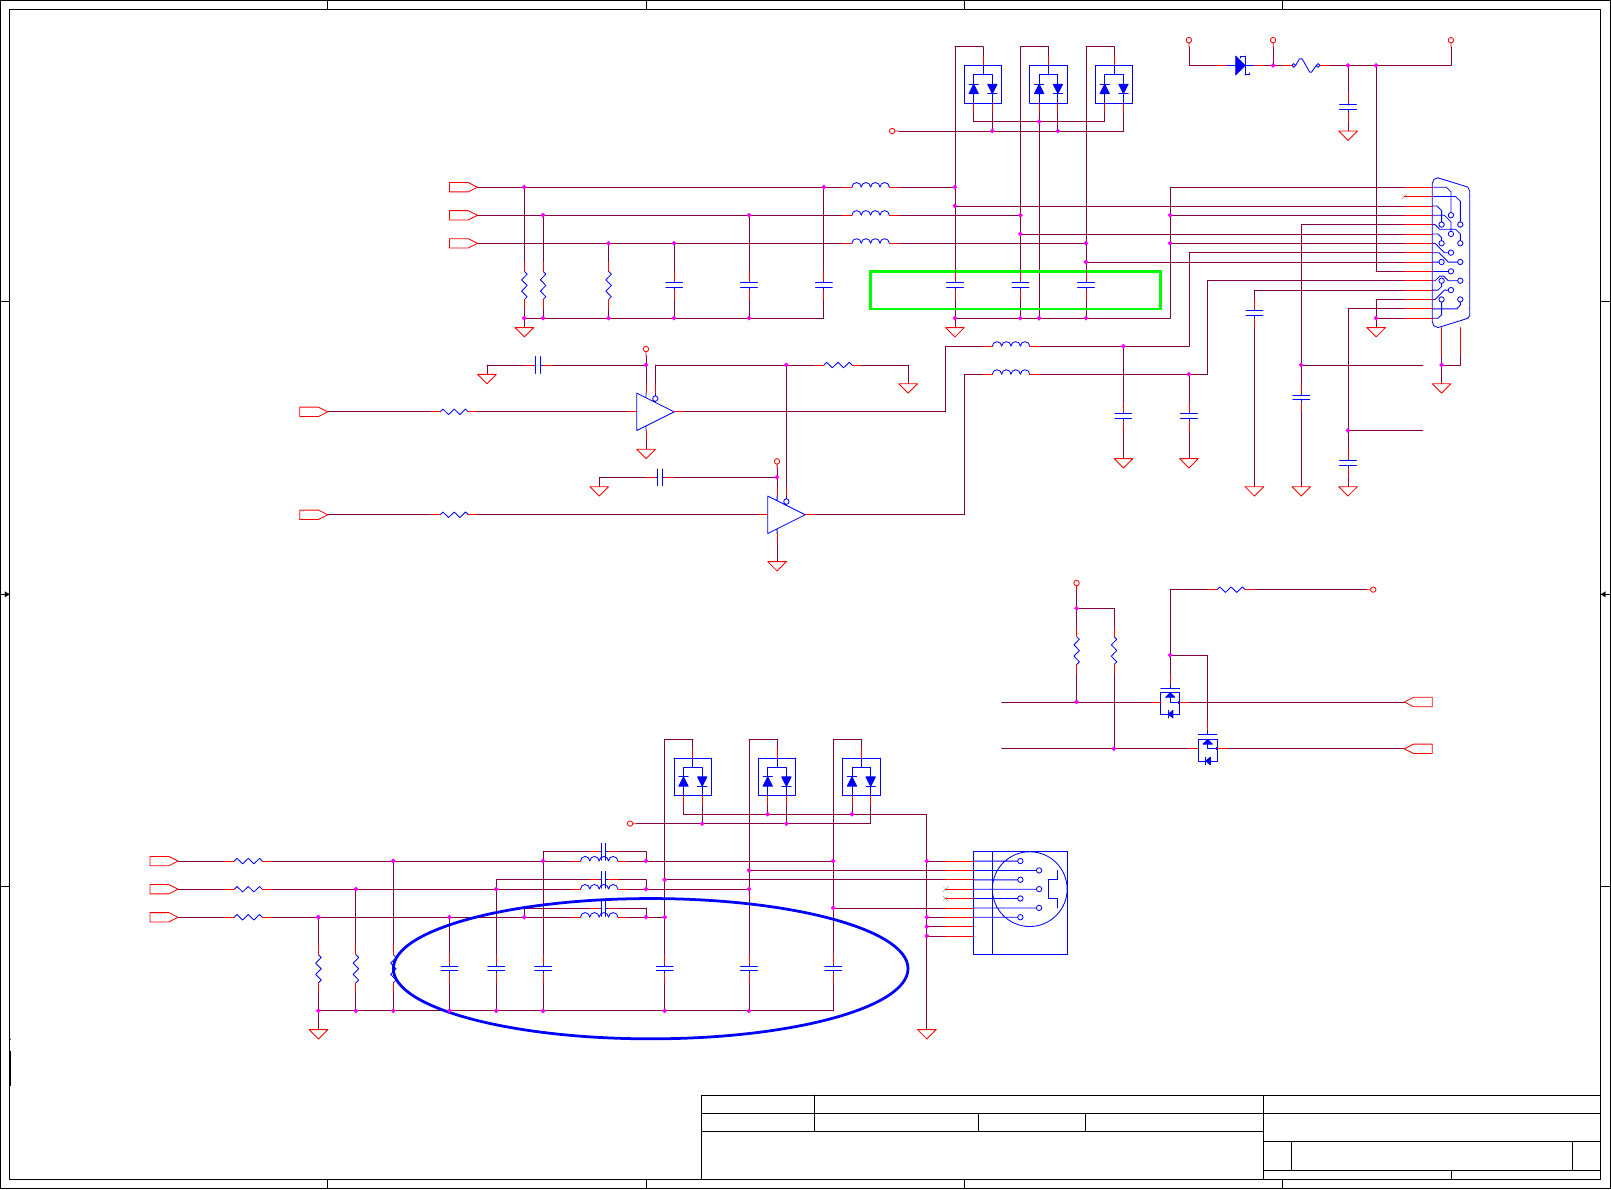Click the Schottky diode symbol on the top power line
Image resolution: width=1611 pixels, height=1190 pixels.
coord(1242,65)
